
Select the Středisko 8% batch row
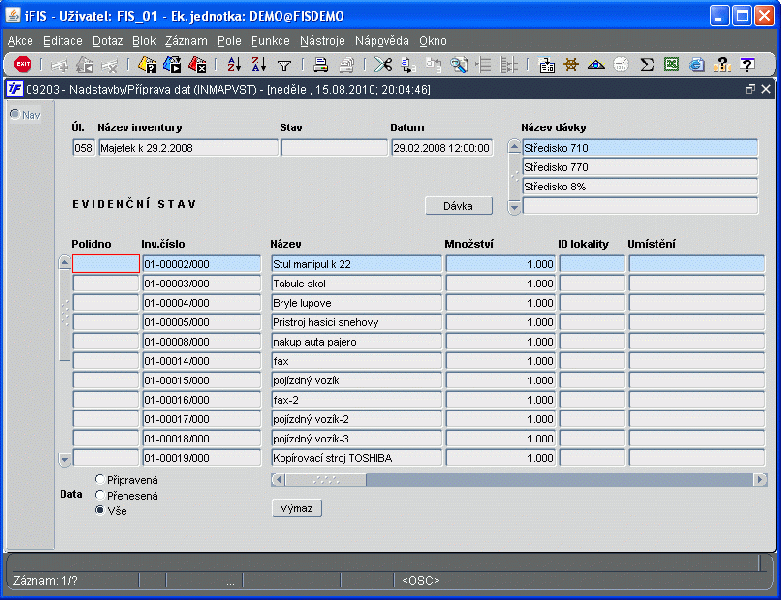tap(640, 186)
